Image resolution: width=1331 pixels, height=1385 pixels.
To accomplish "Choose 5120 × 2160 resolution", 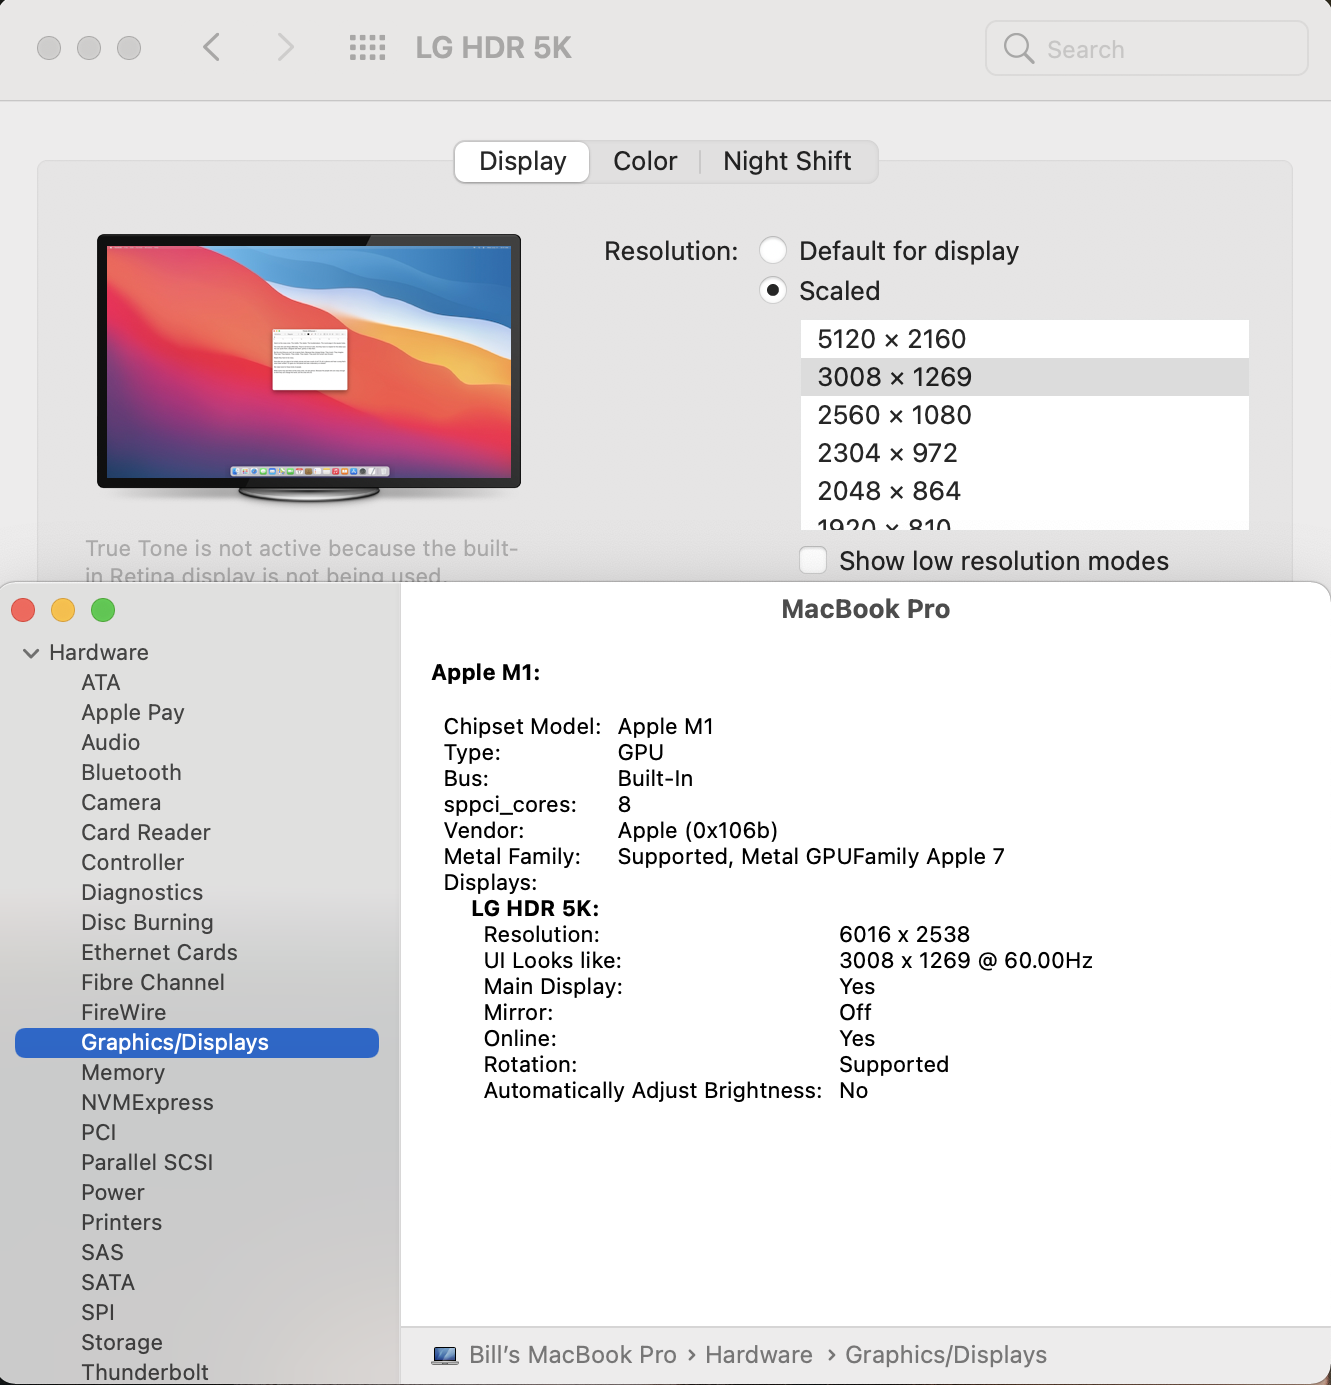I will [1025, 339].
